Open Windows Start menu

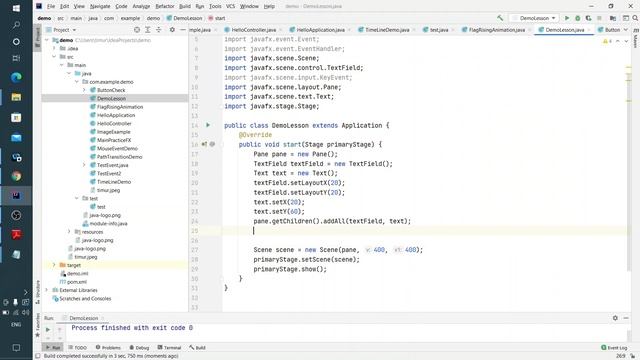[16, 8]
